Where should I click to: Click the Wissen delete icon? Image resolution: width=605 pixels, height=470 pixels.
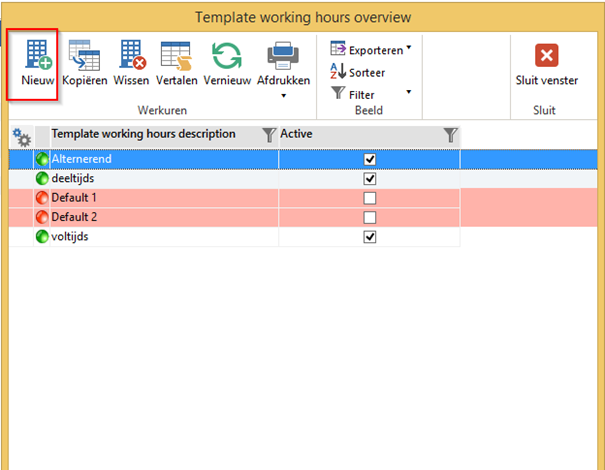[131, 56]
